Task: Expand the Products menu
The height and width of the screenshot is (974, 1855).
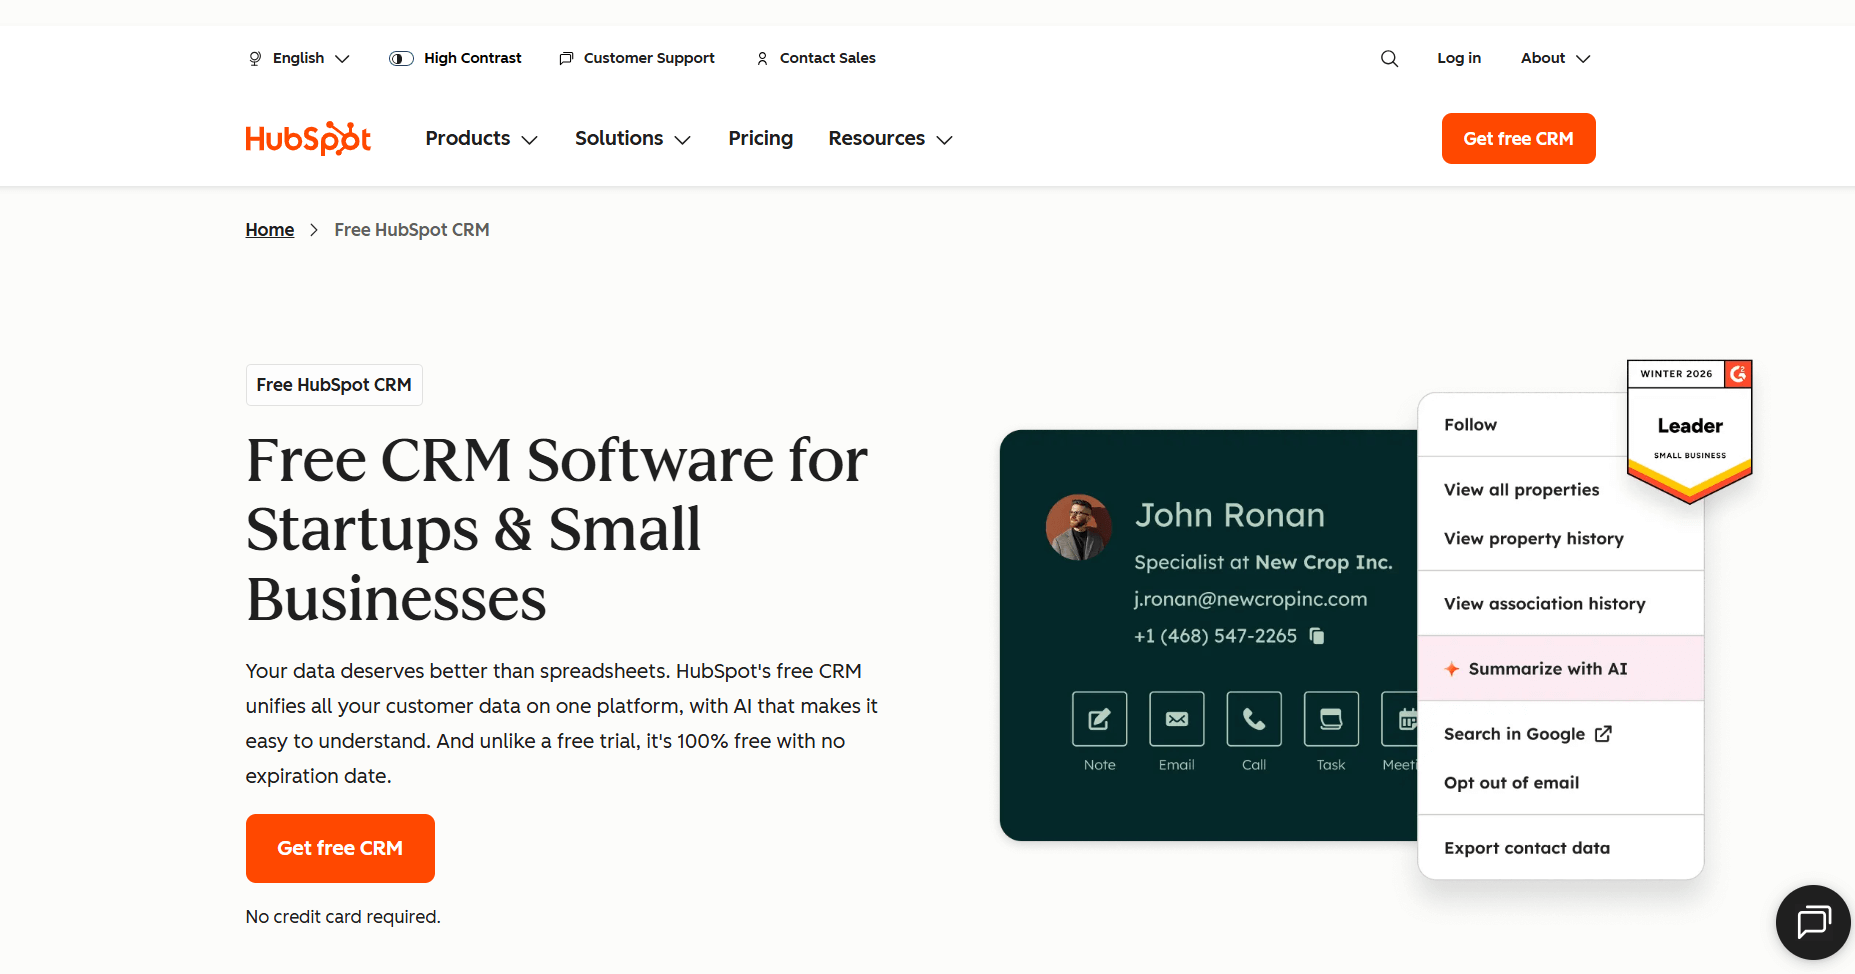Action: pos(481,139)
